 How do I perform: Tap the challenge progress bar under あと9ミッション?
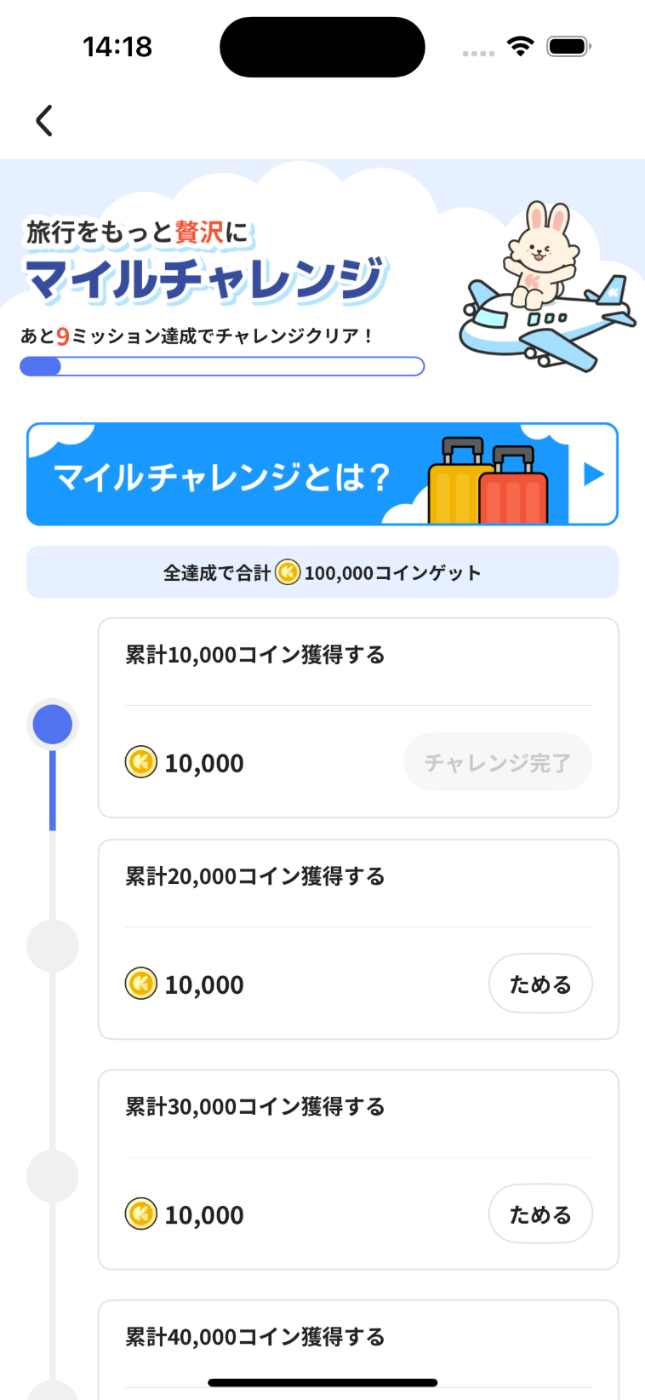pyautogui.click(x=222, y=366)
